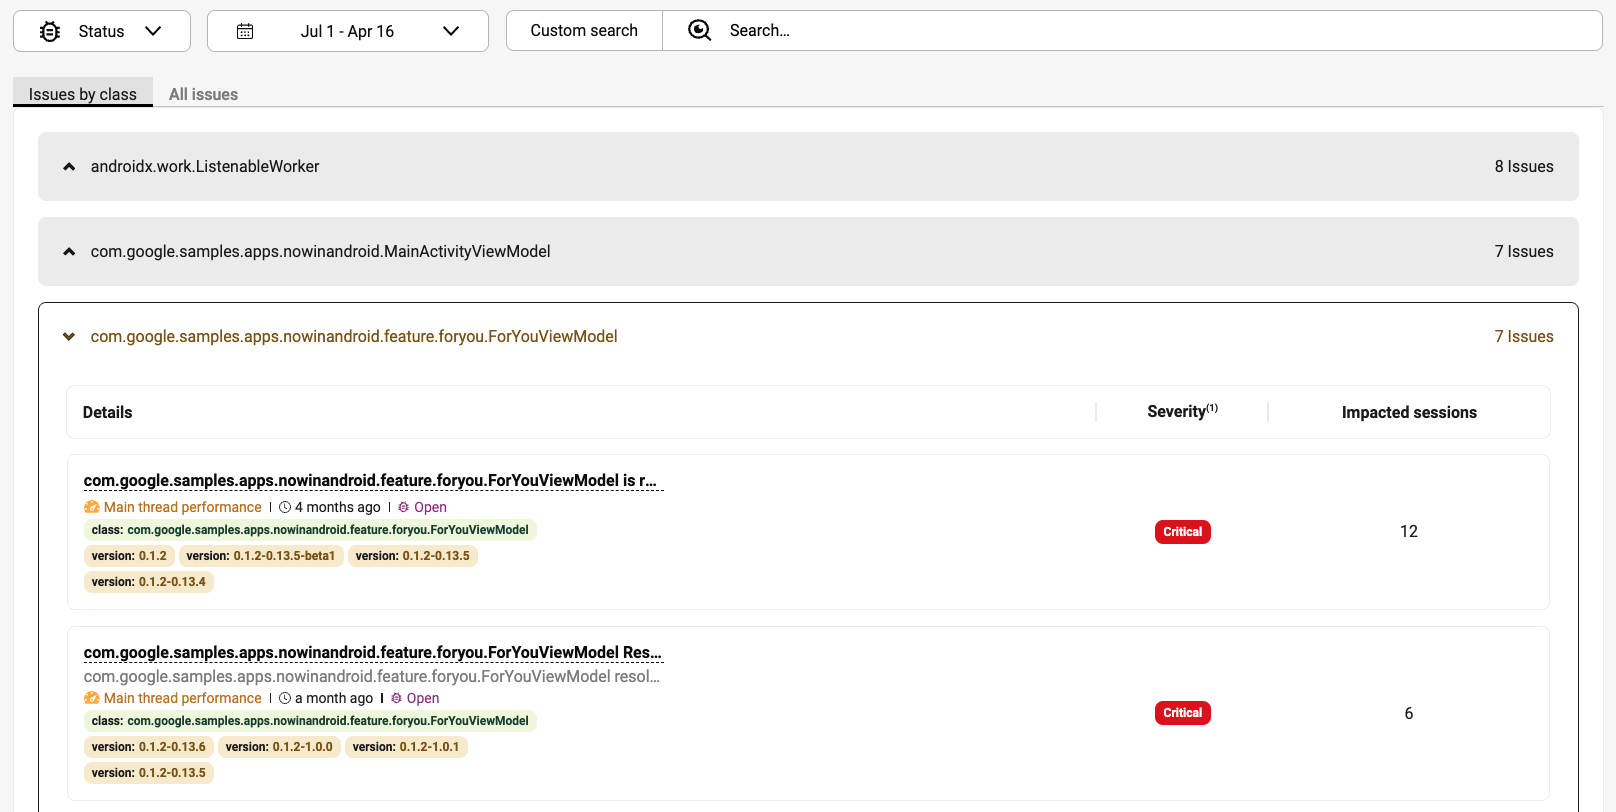Switch to the All issues tab
The image size is (1616, 812).
203,94
